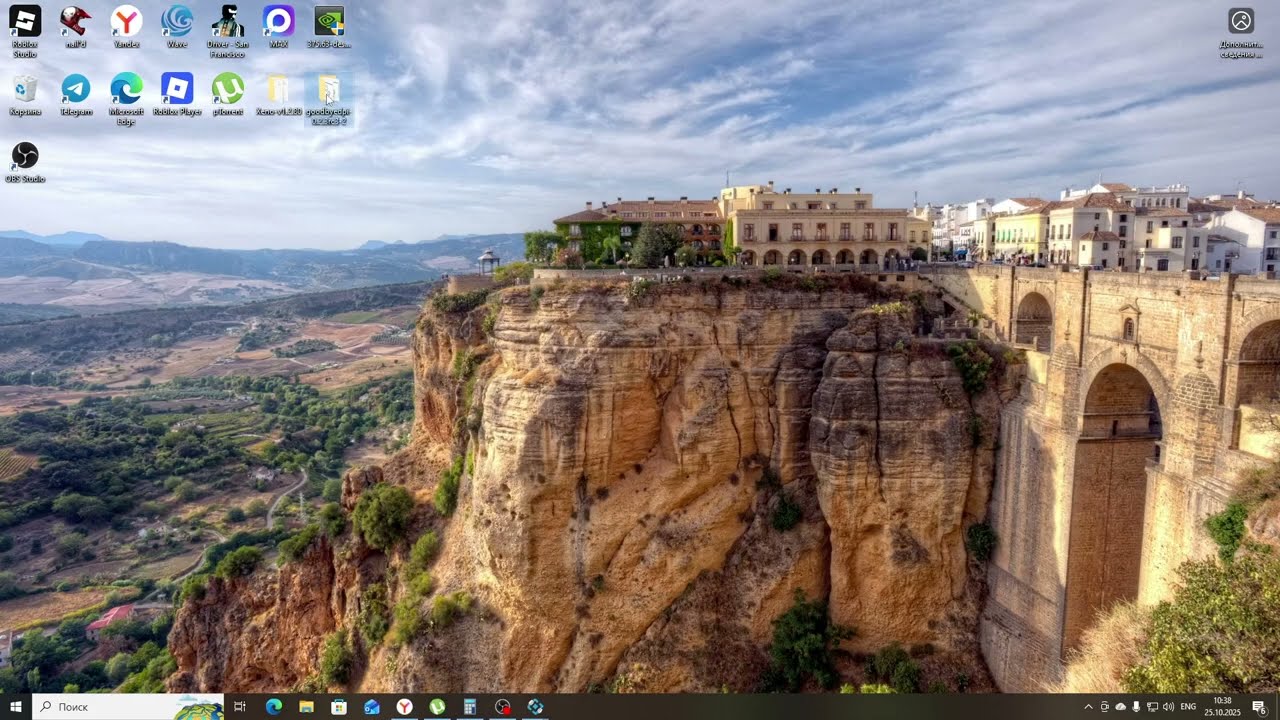Open Calculator from the taskbar
This screenshot has height=720, width=1280.
tap(470, 707)
